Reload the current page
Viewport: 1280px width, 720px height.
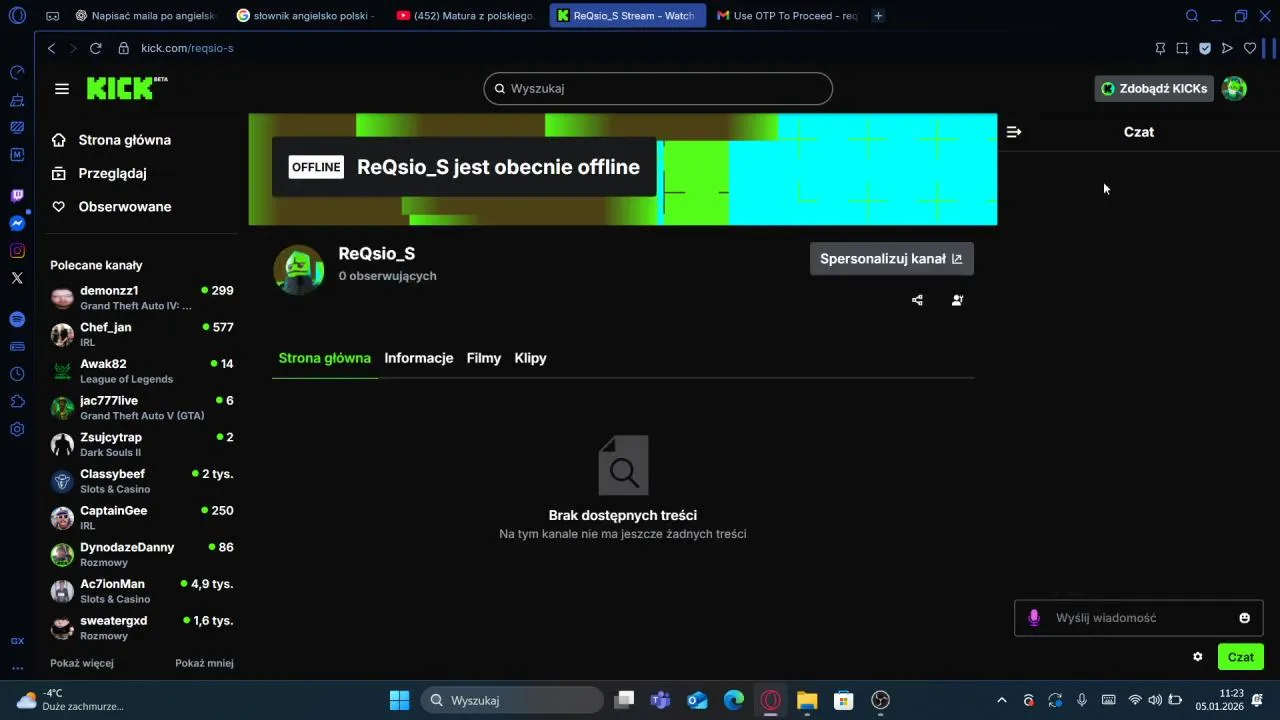(96, 48)
